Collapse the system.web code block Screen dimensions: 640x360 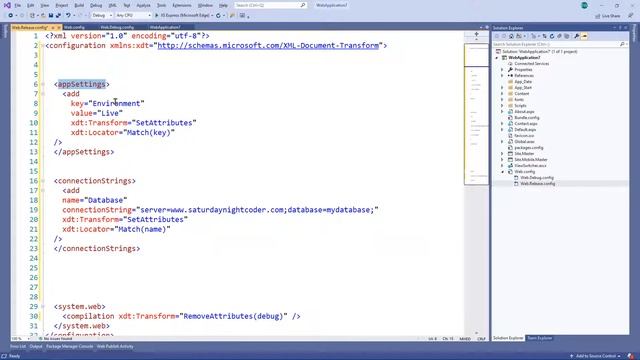[42, 307]
